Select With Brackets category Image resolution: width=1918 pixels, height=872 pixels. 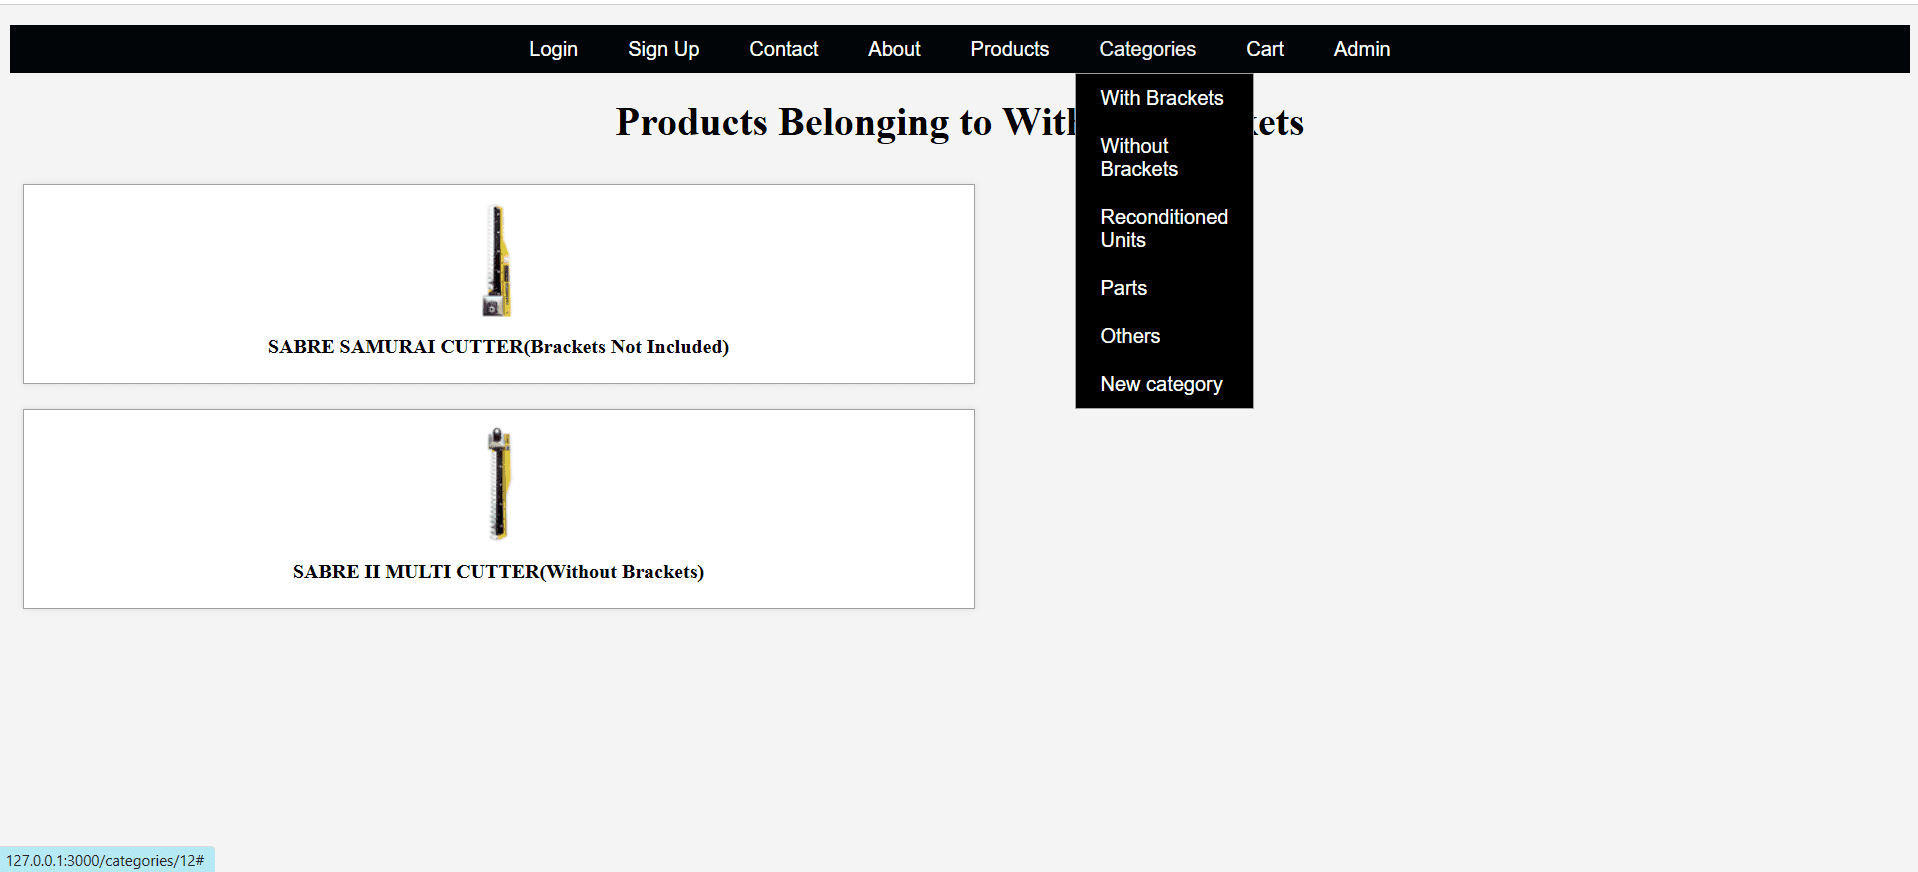point(1164,98)
